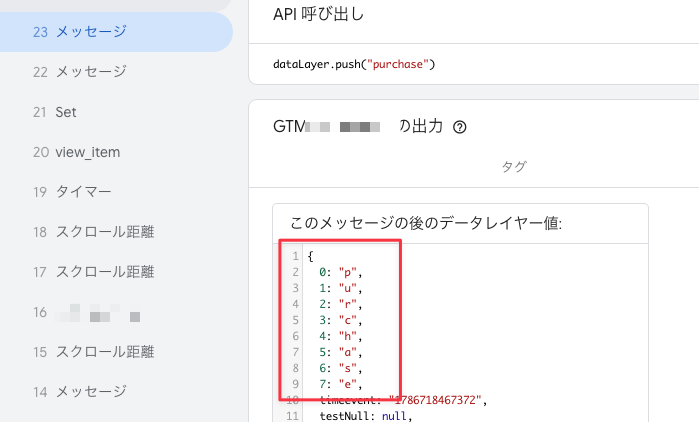
Task: Select event 18 スクロール距離
Action: pyautogui.click(x=94, y=232)
